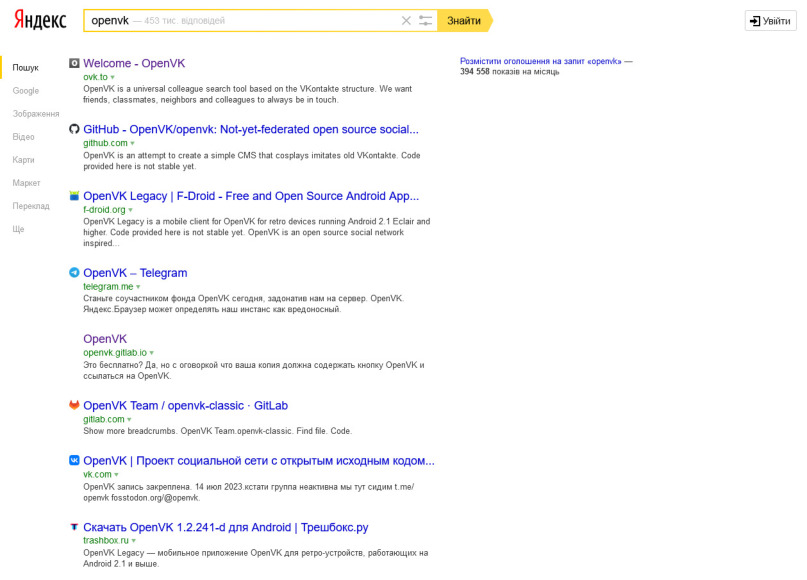Switch to Google search tab

(x=26, y=91)
